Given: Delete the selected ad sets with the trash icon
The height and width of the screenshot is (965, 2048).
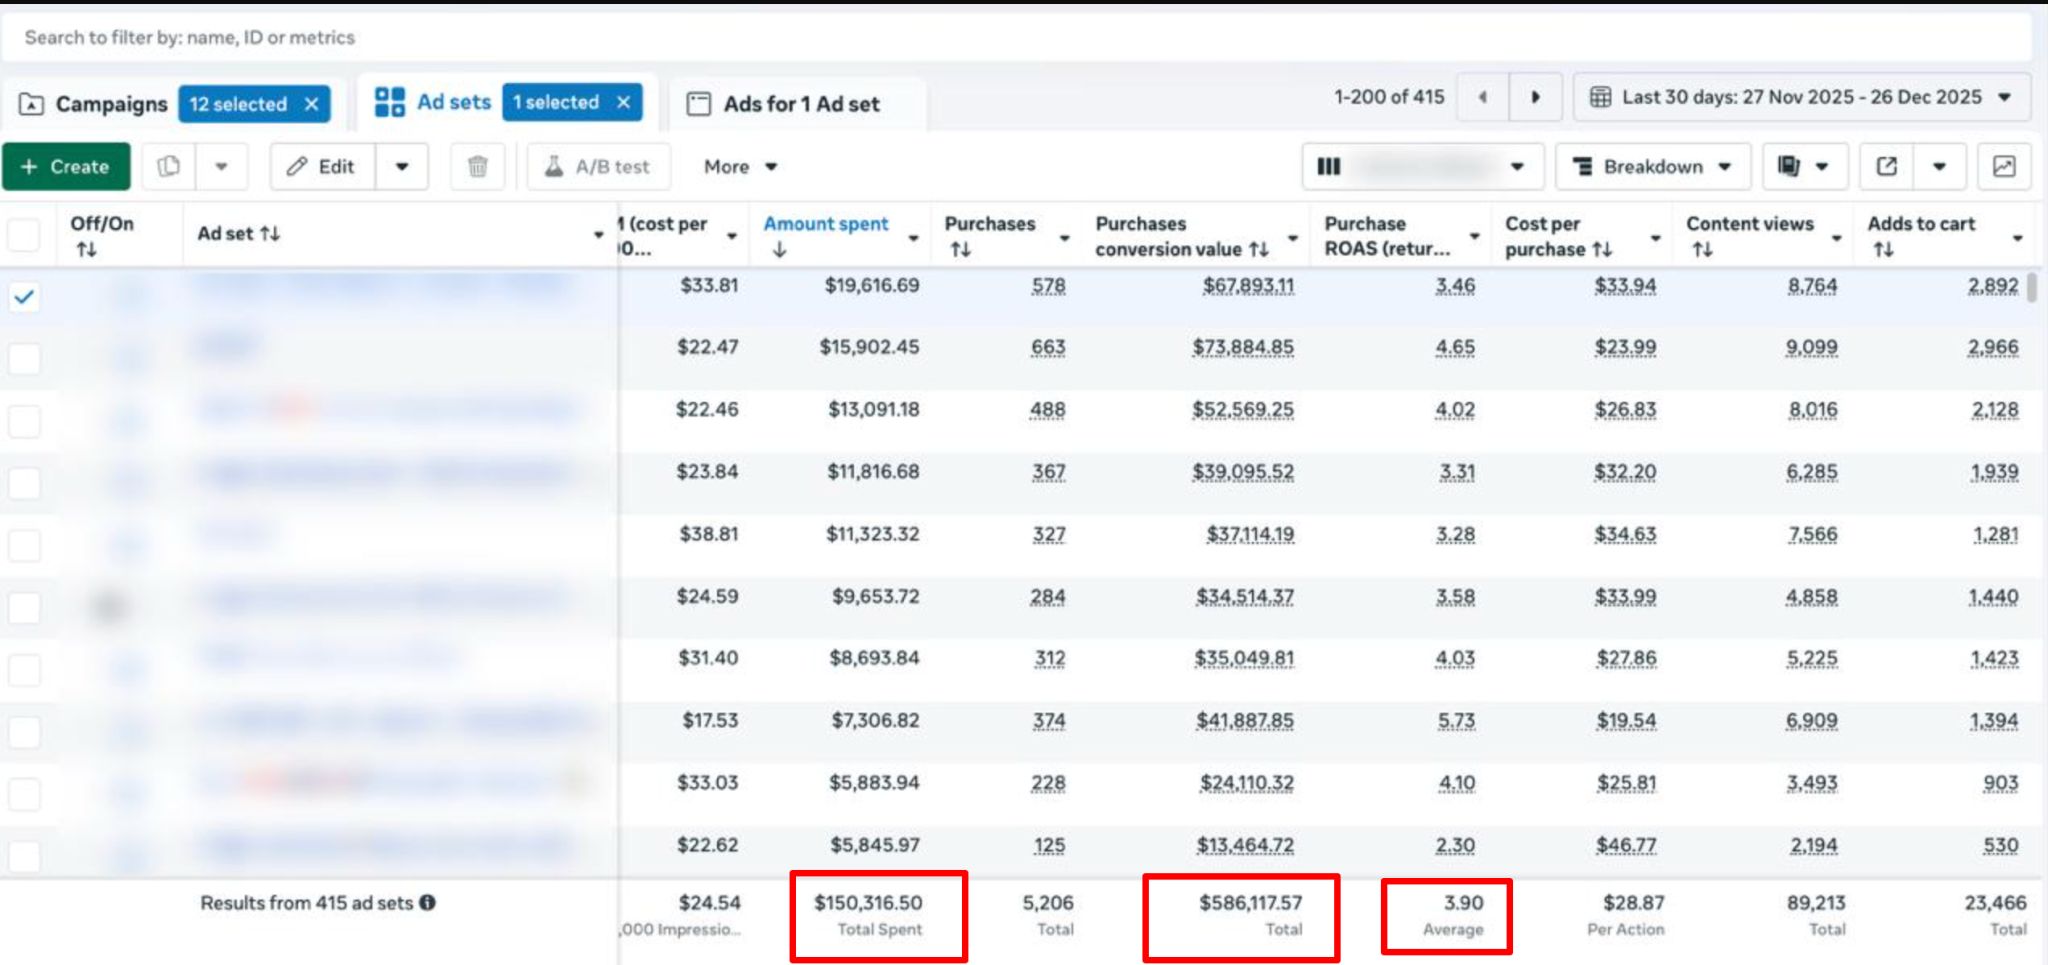Looking at the screenshot, I should tap(477, 166).
